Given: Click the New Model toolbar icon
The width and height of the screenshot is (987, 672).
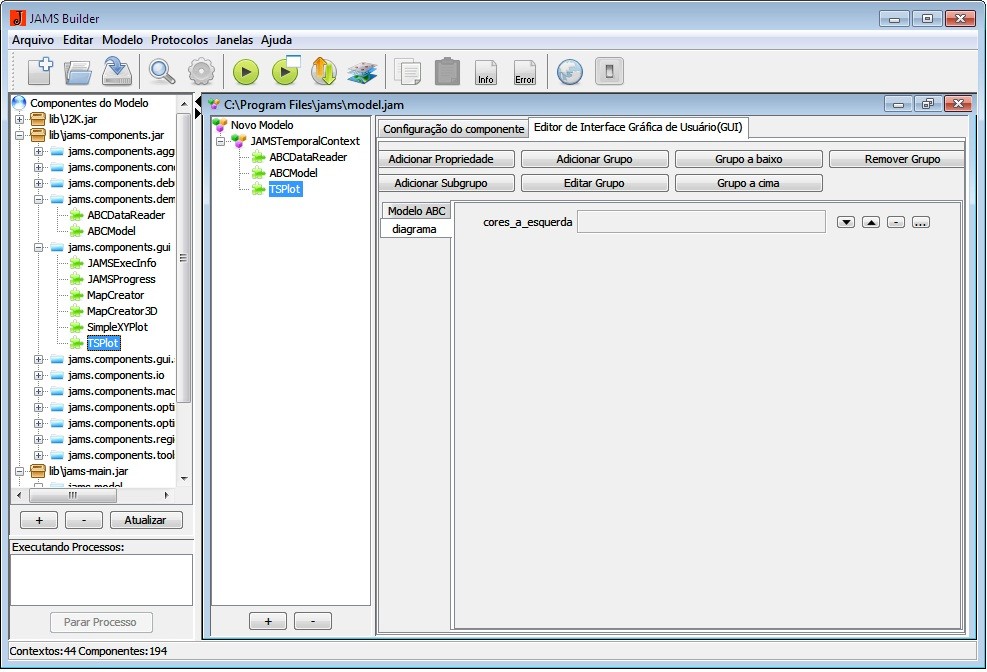Looking at the screenshot, I should (39, 71).
